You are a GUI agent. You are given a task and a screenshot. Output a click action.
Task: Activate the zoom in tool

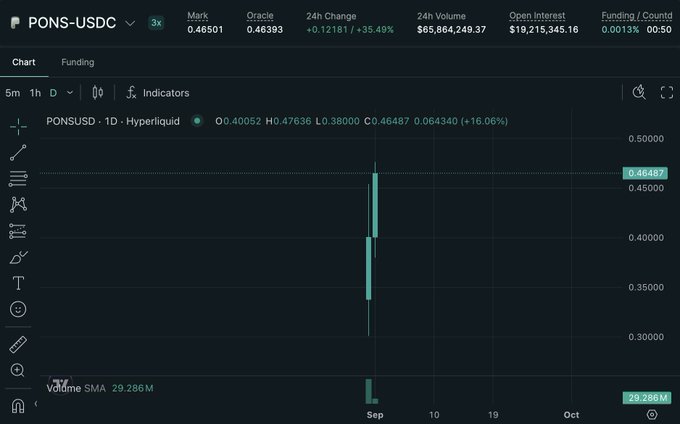[x=17, y=370]
